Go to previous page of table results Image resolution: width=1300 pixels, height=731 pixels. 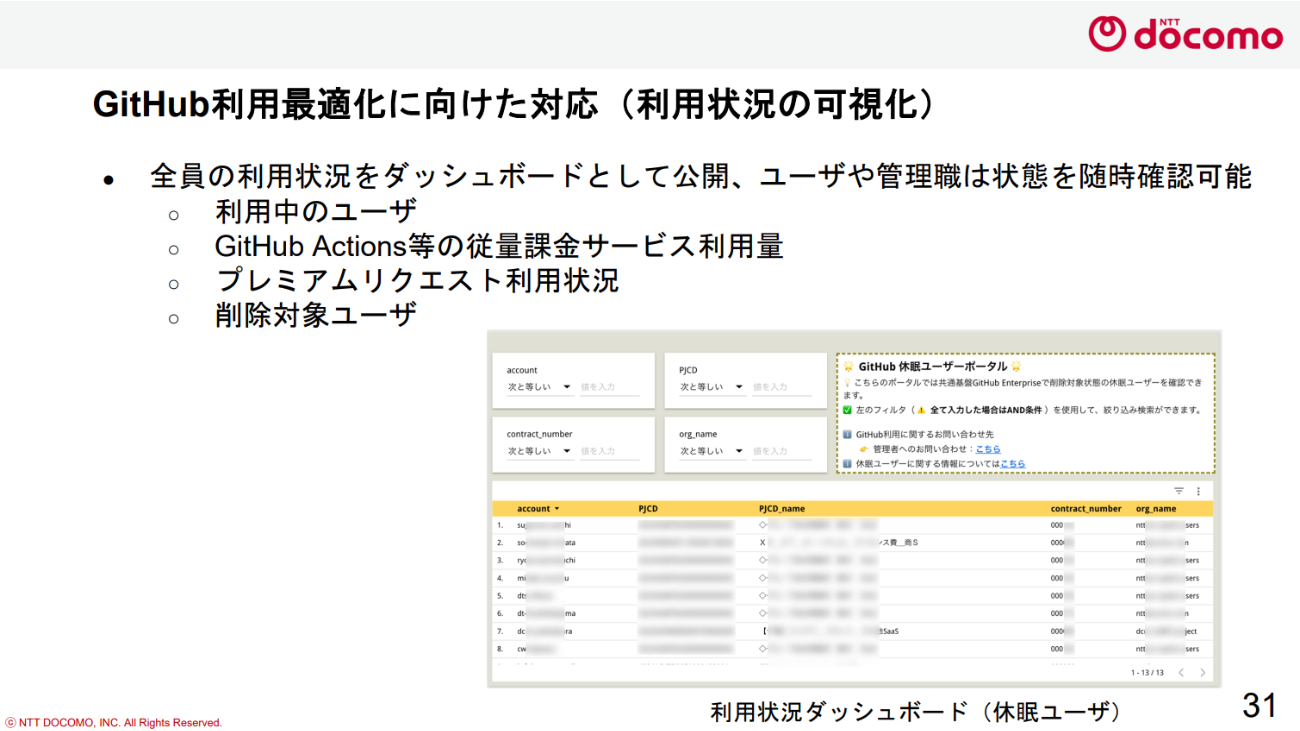pyautogui.click(x=1181, y=673)
